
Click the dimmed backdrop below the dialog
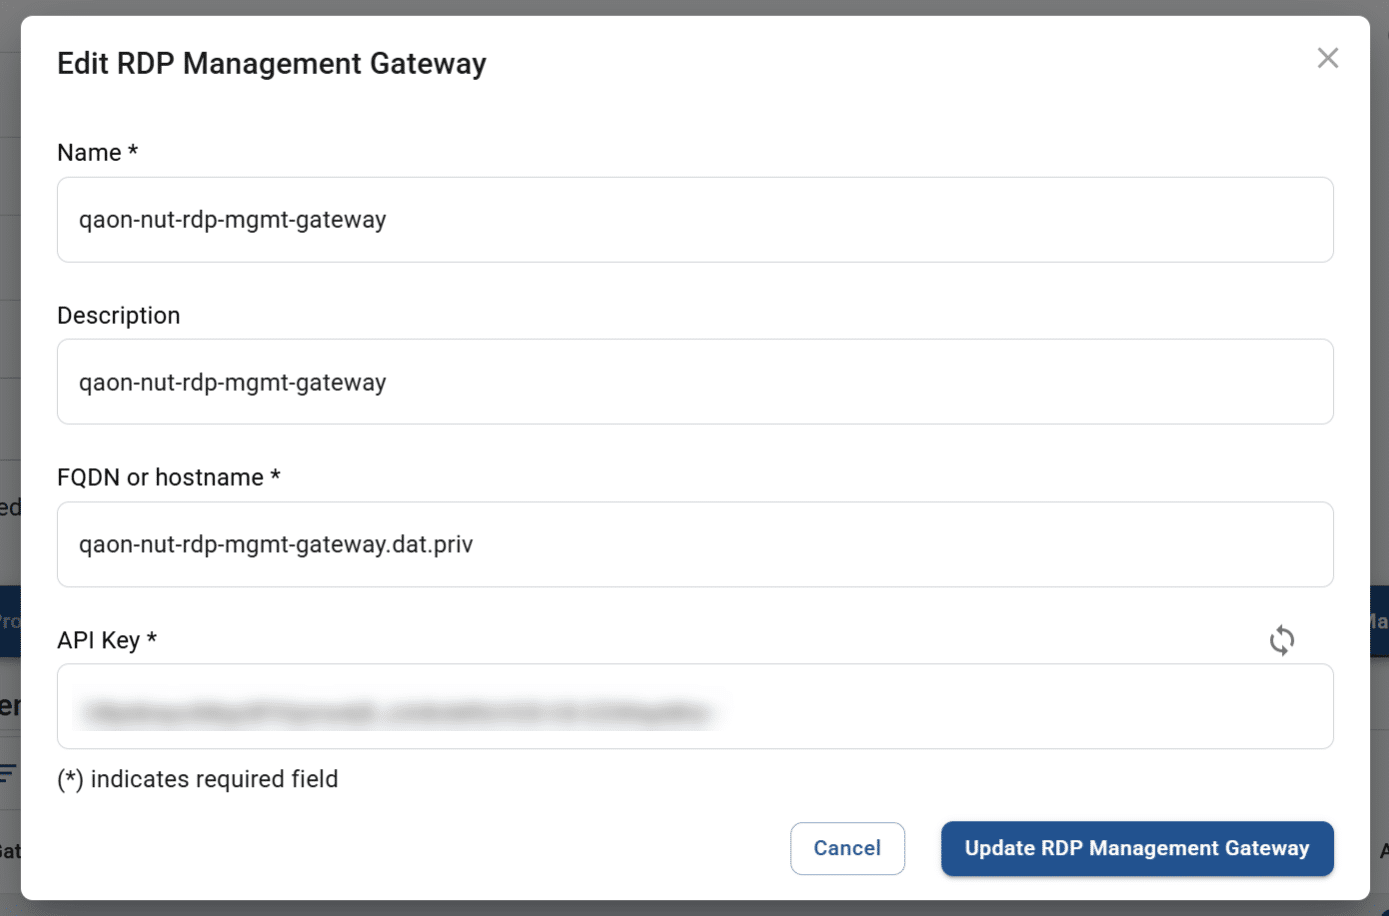[694, 908]
